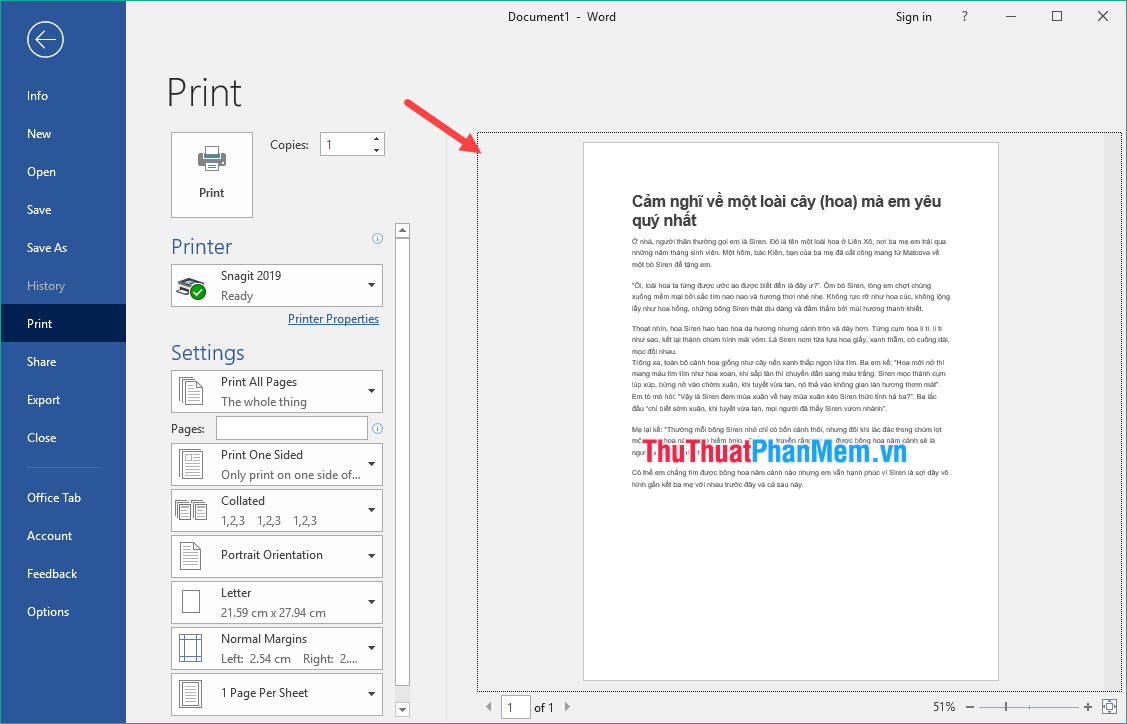Click the printer info icon beside Printer heading
Viewport: 1127px width, 724px height.
[377, 239]
